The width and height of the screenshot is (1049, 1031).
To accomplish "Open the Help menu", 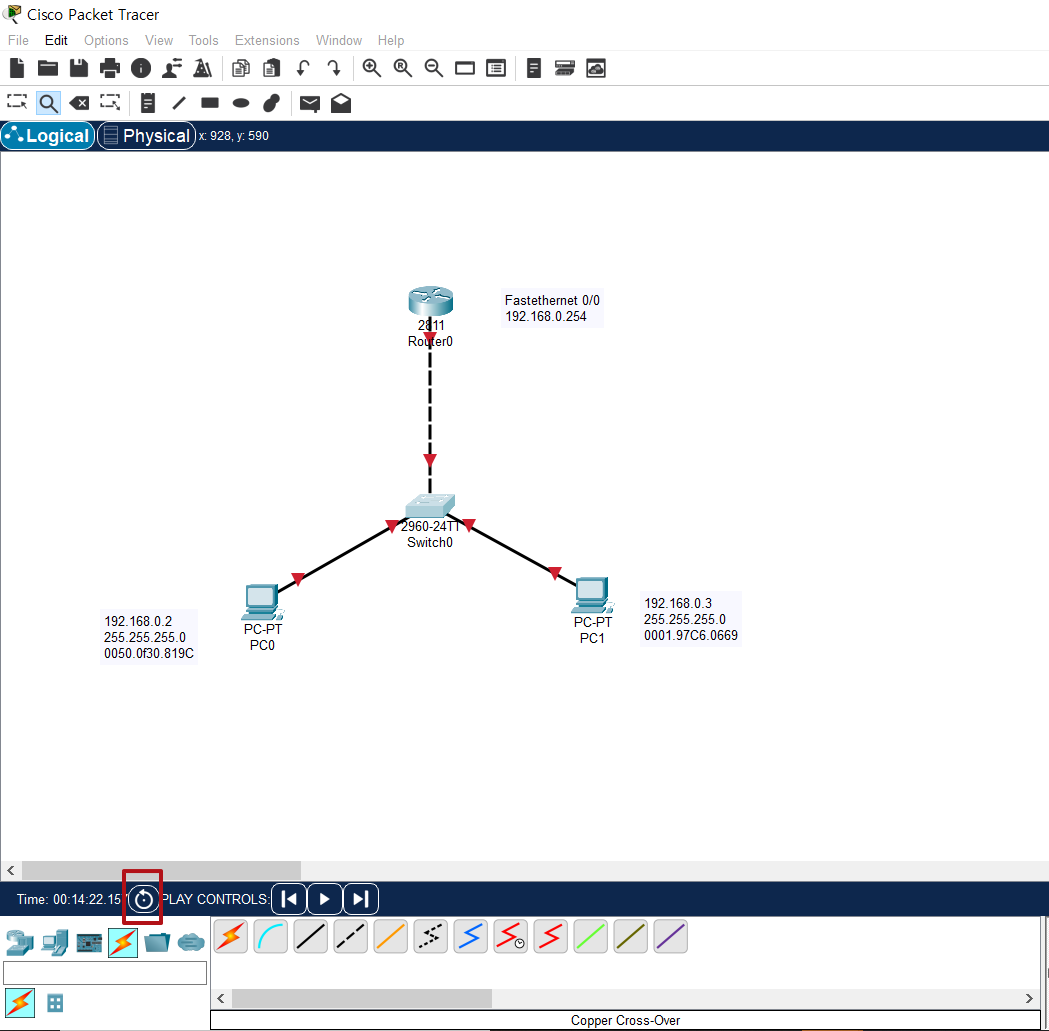I will (x=391, y=40).
